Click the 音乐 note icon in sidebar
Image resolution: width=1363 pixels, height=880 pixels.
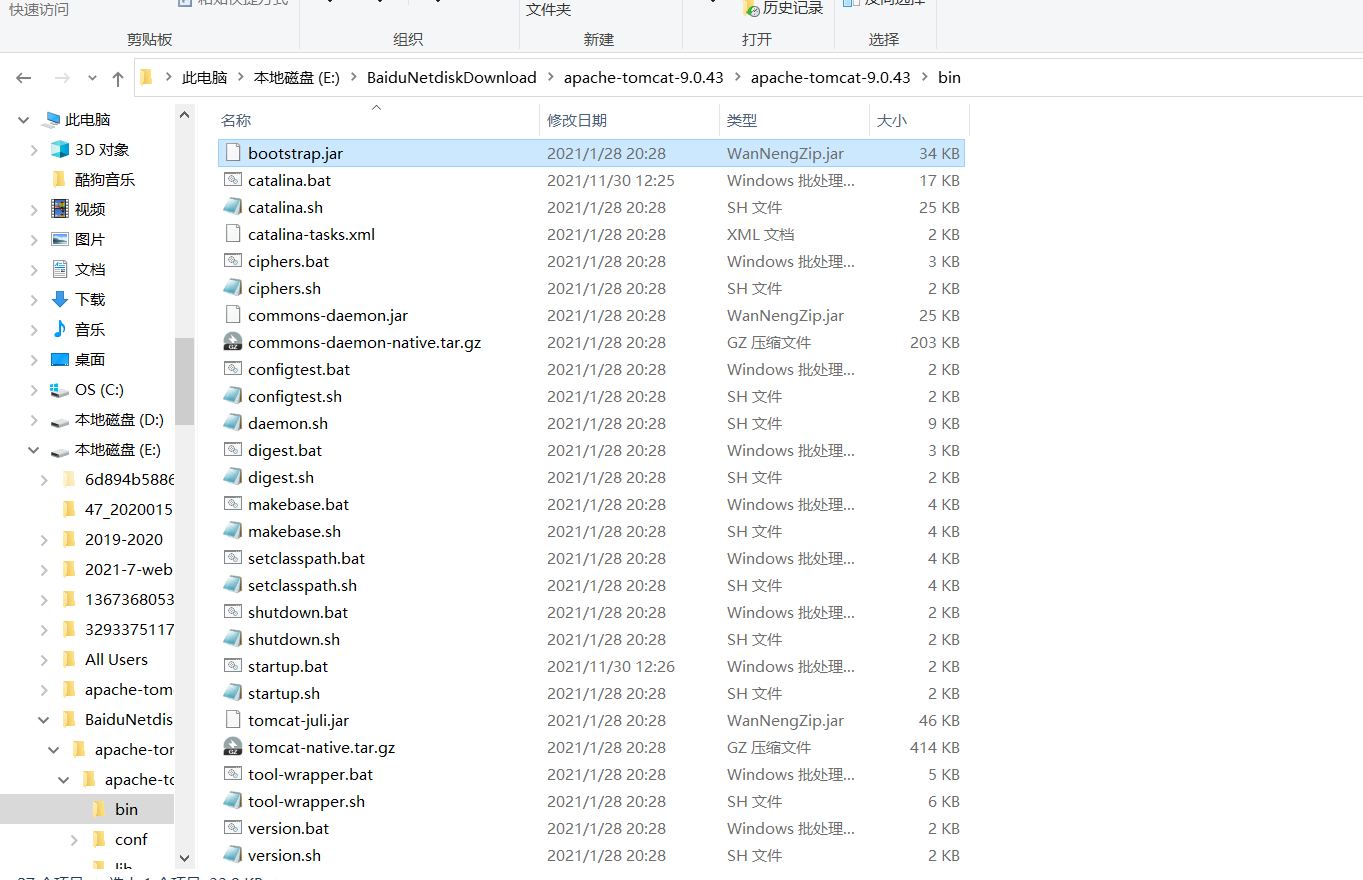60,329
